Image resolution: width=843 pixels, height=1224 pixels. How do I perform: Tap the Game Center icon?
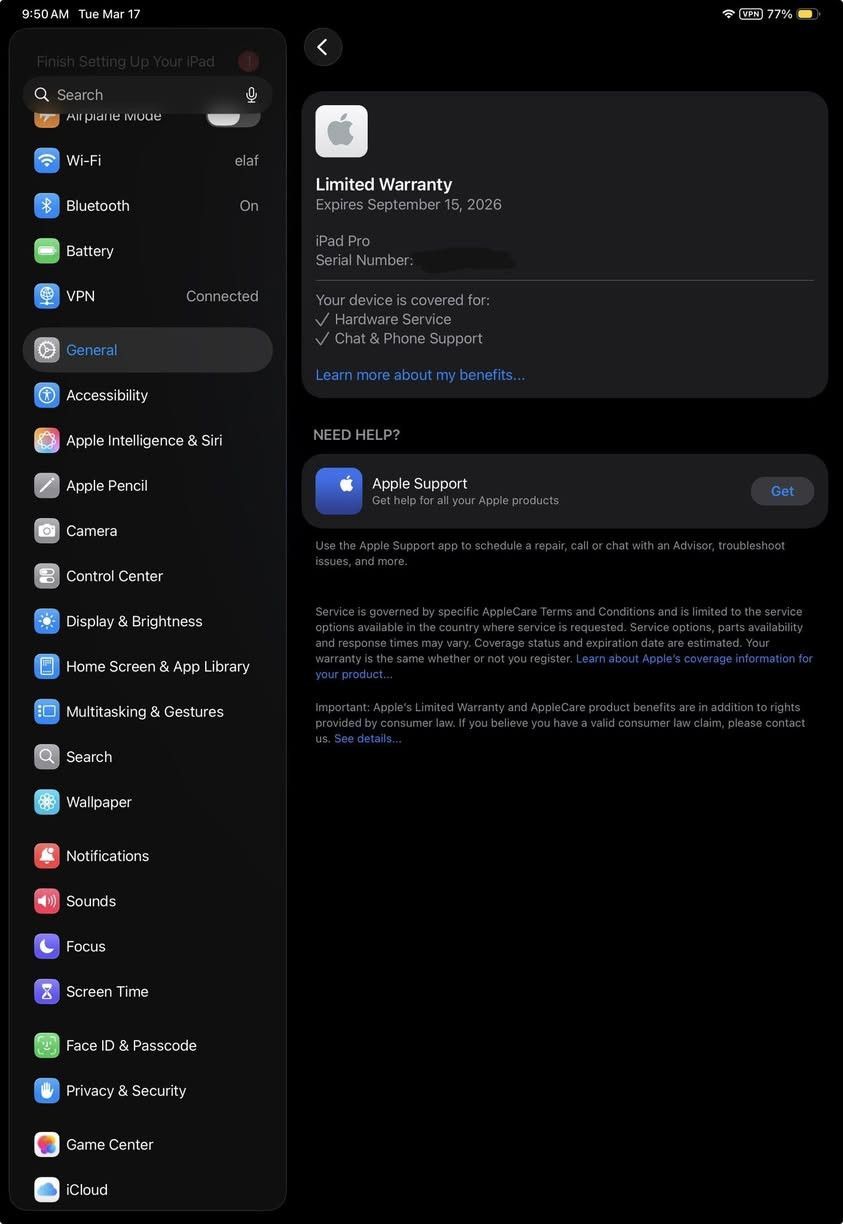(47, 1145)
